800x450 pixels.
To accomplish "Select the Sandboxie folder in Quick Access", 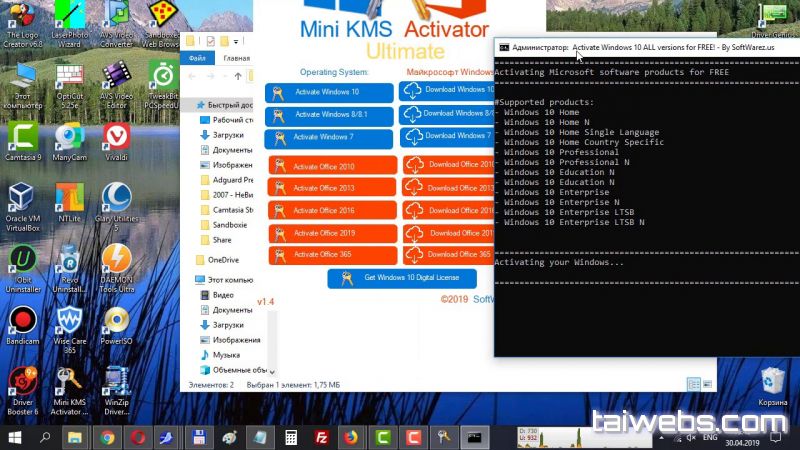I will tap(232, 226).
